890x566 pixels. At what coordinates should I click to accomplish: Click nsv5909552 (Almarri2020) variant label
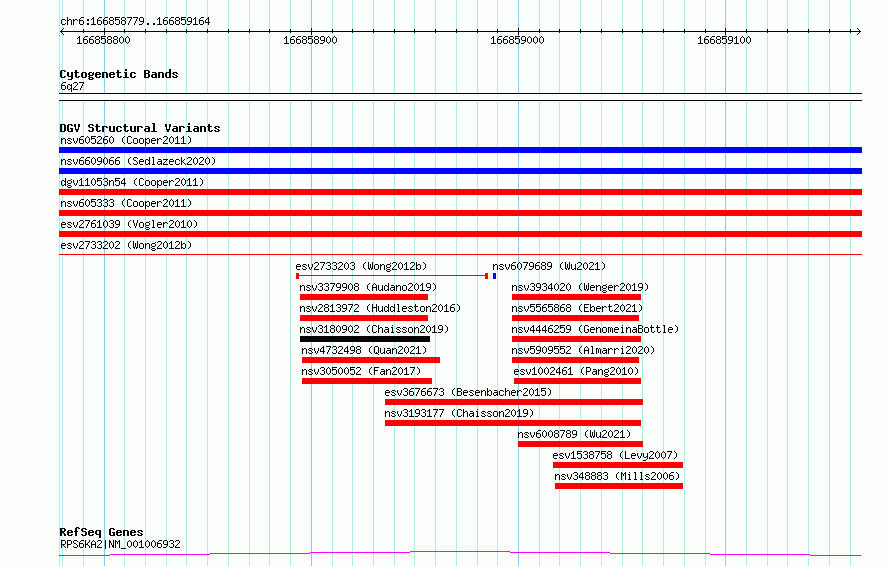583,350
